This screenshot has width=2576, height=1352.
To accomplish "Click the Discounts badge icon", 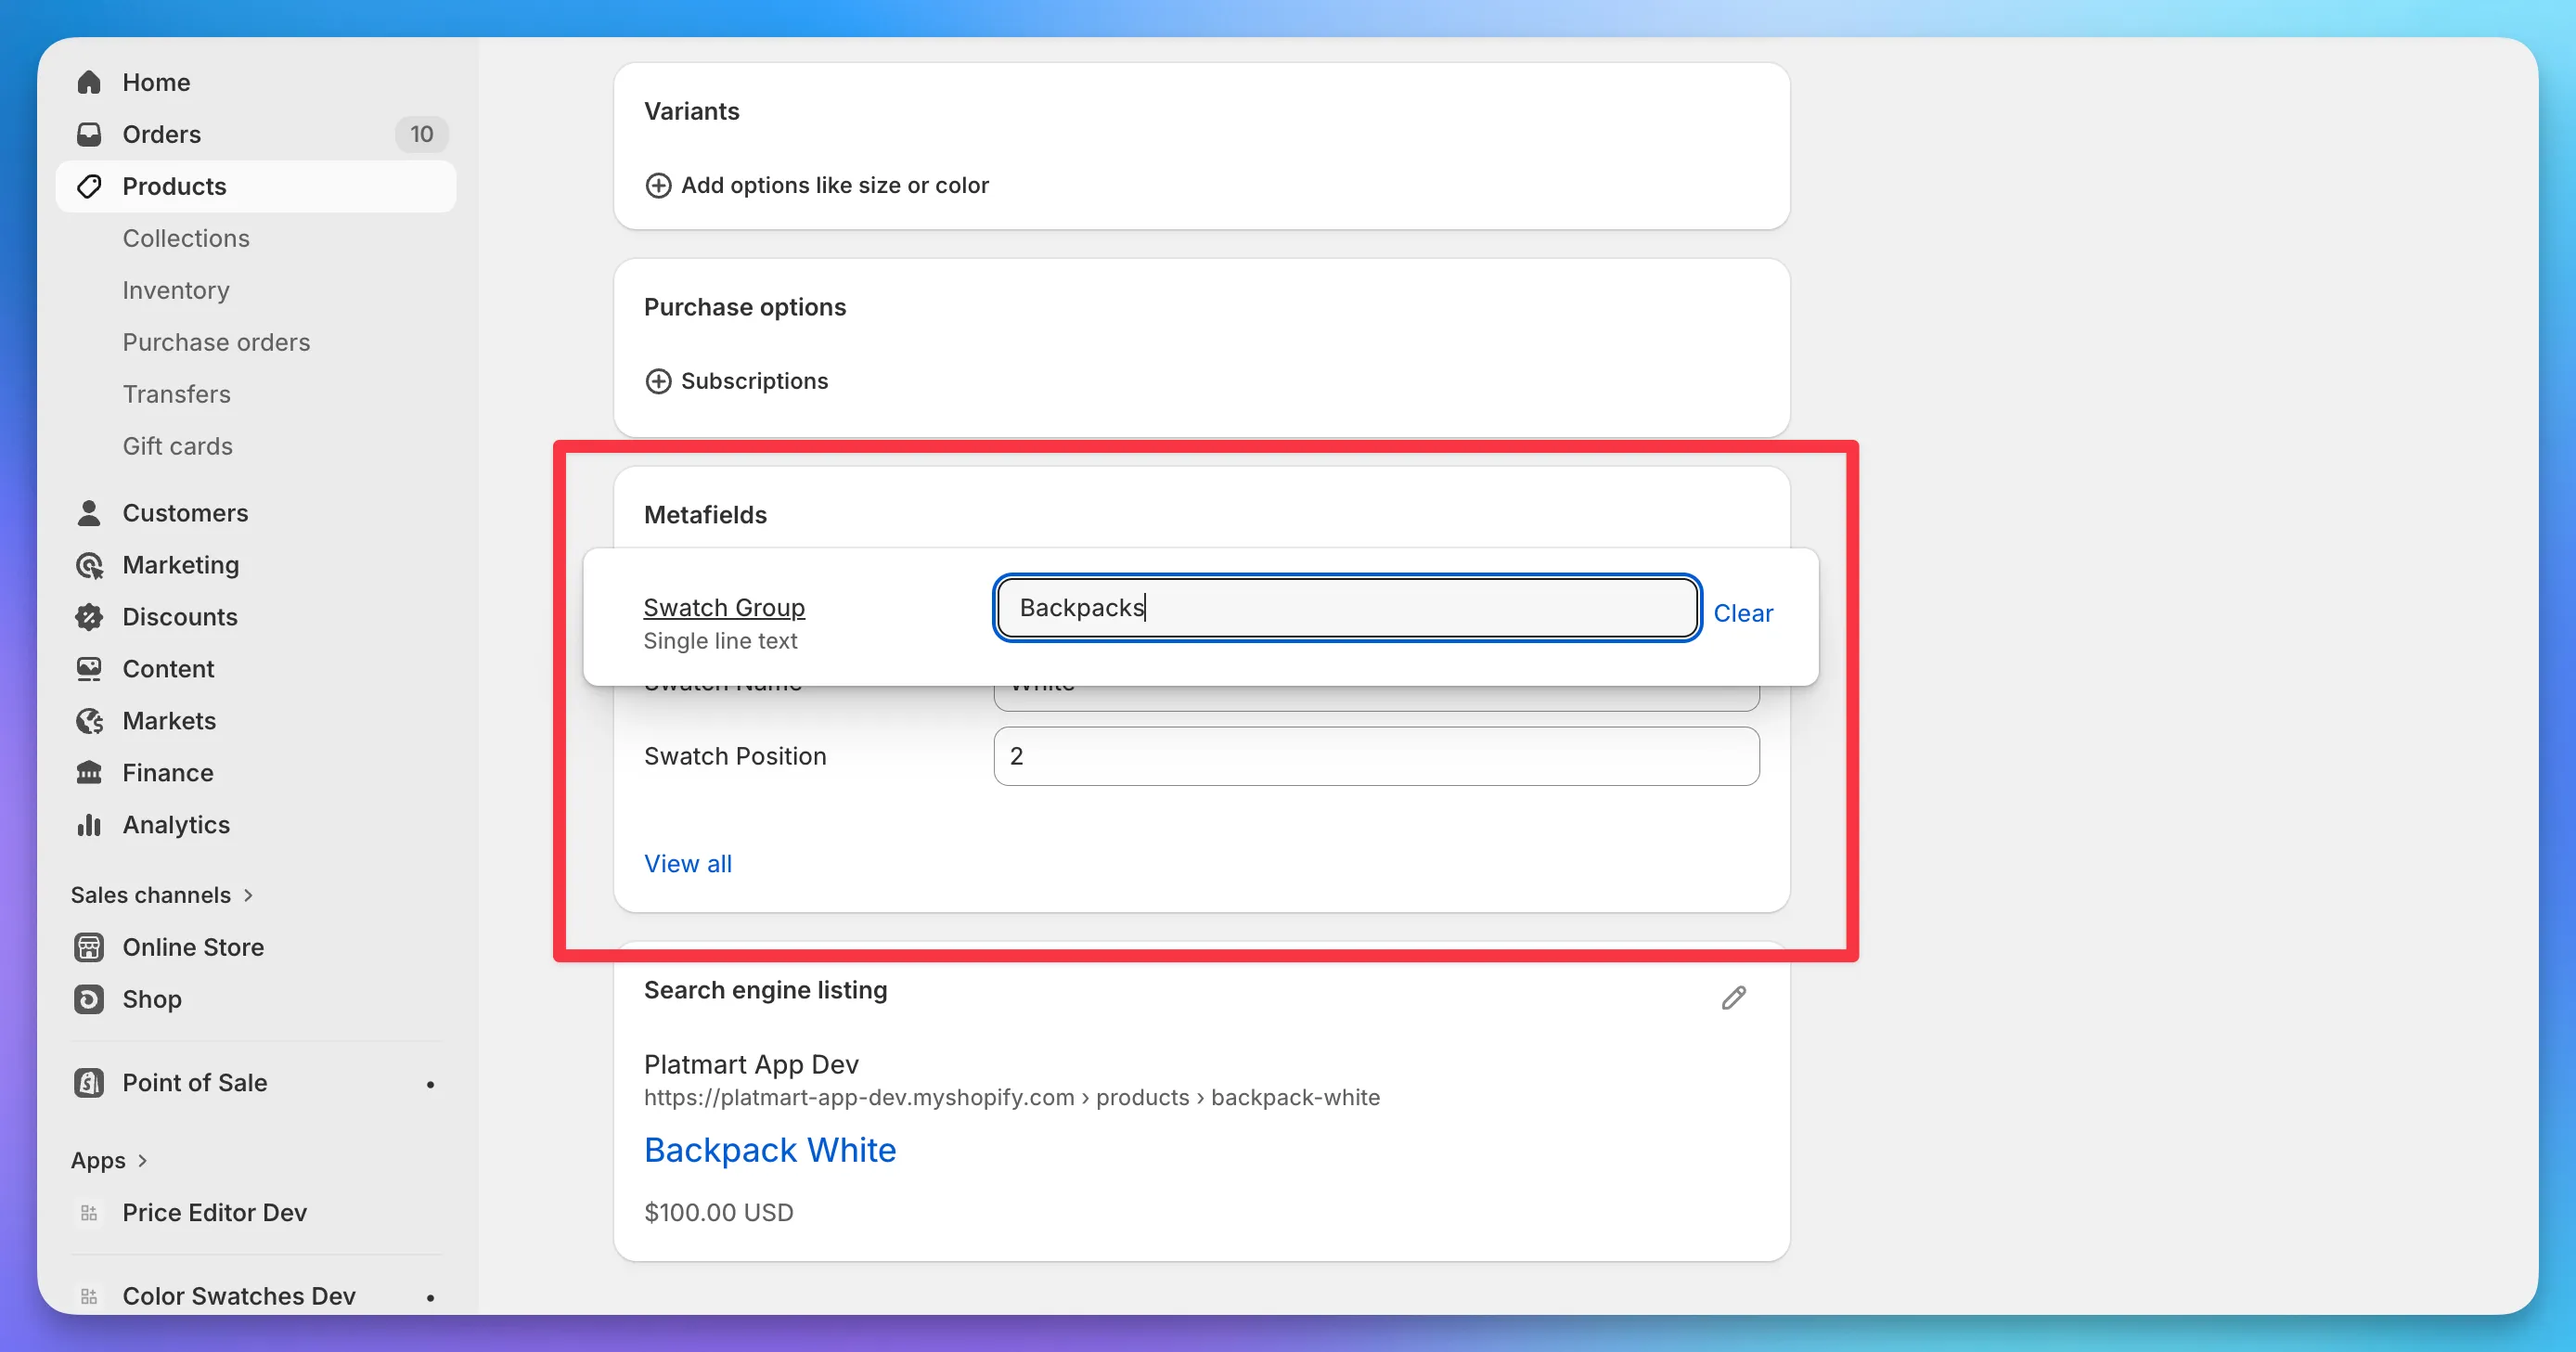I will [x=89, y=617].
